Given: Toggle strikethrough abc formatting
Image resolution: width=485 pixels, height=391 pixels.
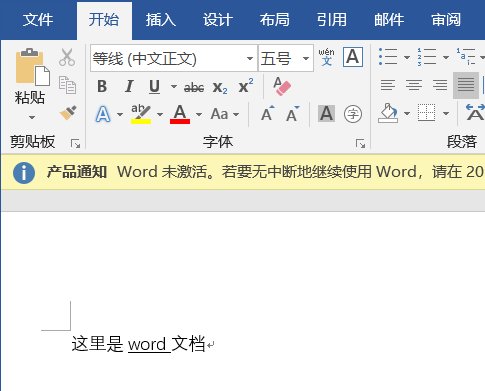Looking at the screenshot, I should click(194, 88).
